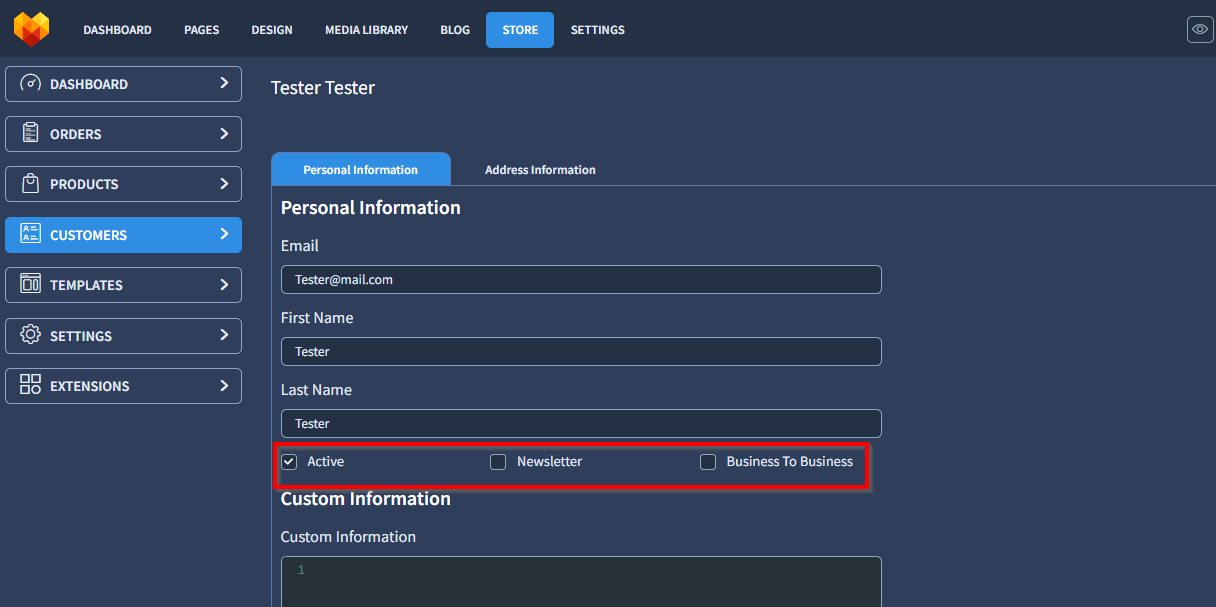Click the eye preview icon
This screenshot has width=1216, height=607.
(x=1200, y=29)
